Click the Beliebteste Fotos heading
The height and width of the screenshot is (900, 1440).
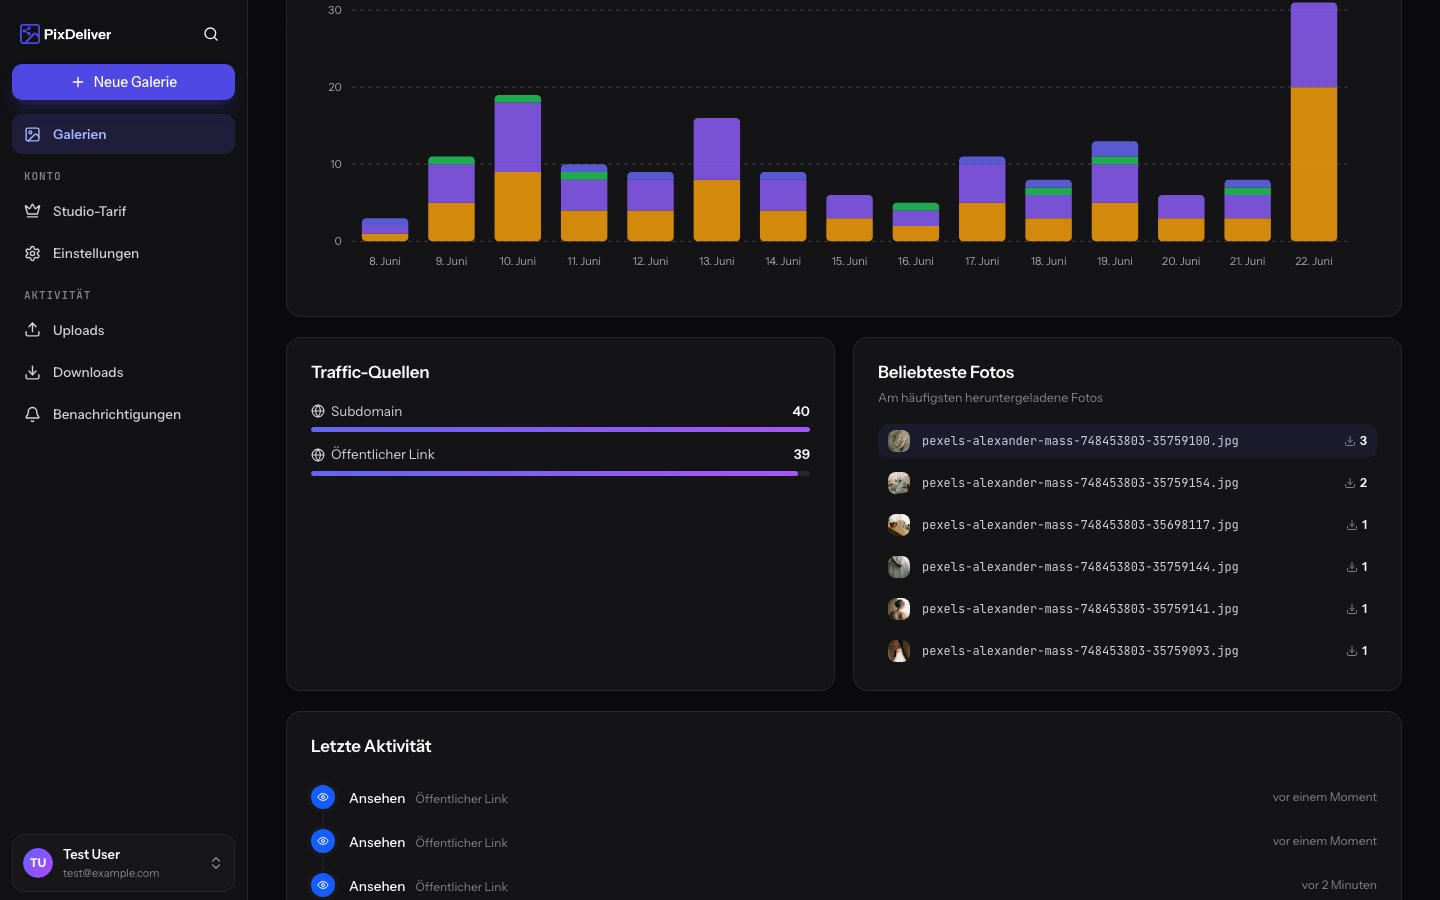click(x=946, y=372)
